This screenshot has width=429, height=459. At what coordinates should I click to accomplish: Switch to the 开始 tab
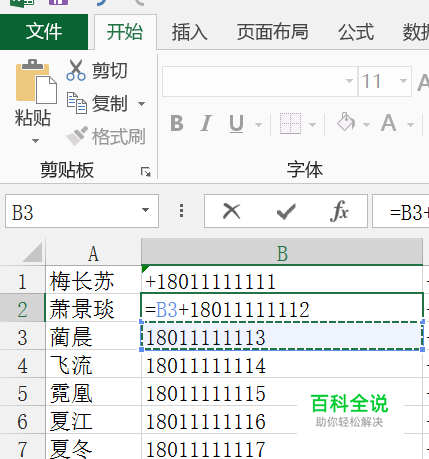(125, 32)
